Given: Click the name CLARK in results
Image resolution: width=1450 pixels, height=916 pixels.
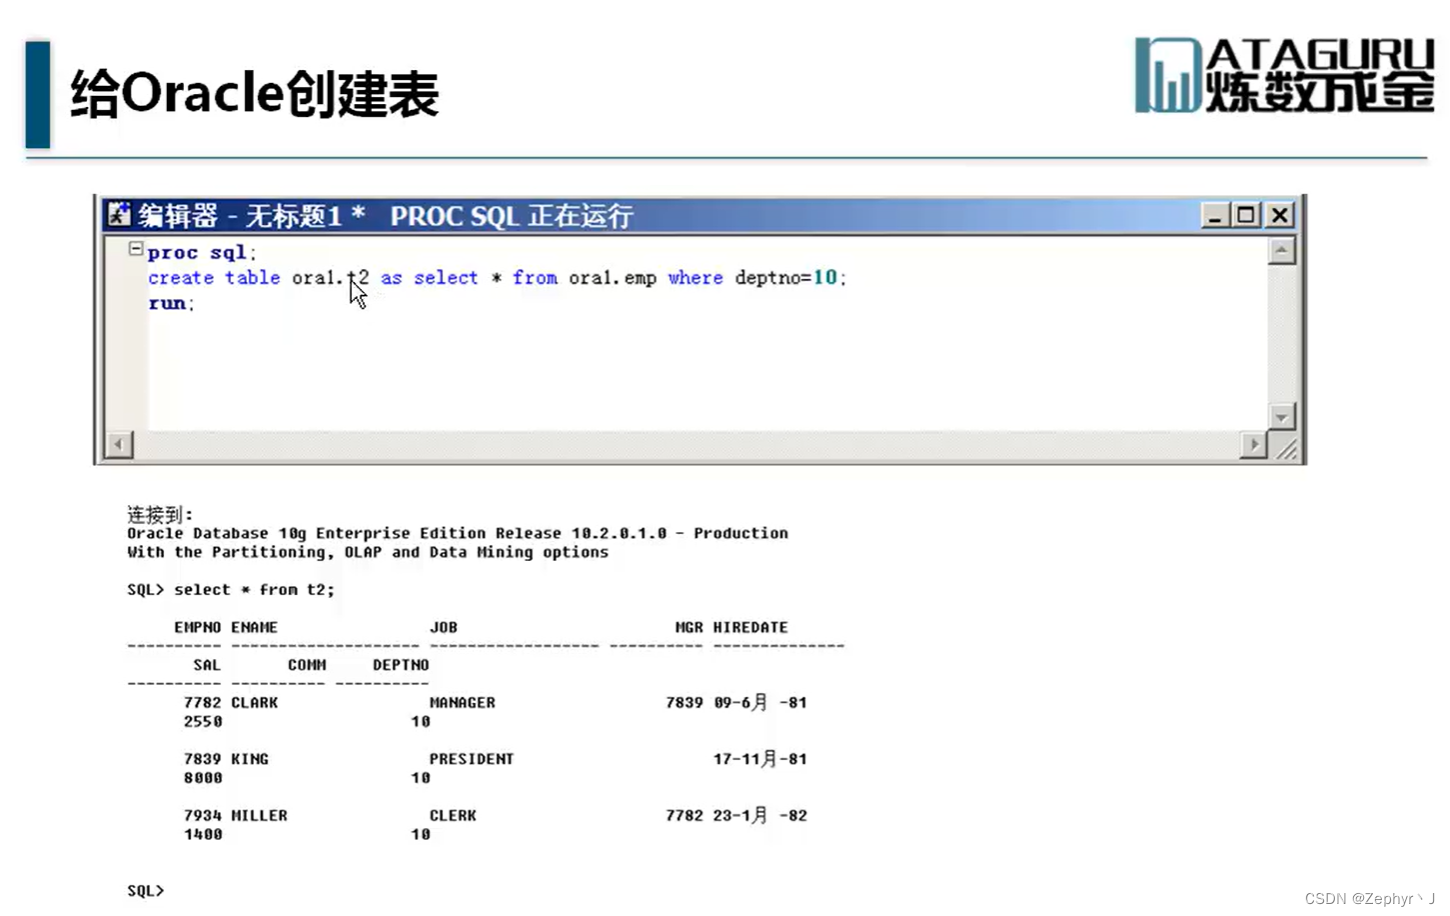Looking at the screenshot, I should (255, 703).
